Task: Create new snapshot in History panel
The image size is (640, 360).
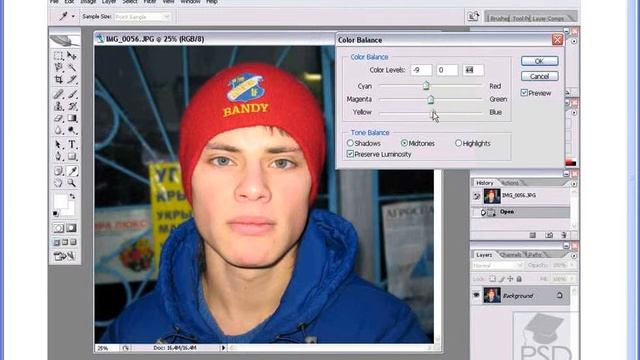Action: click(549, 235)
